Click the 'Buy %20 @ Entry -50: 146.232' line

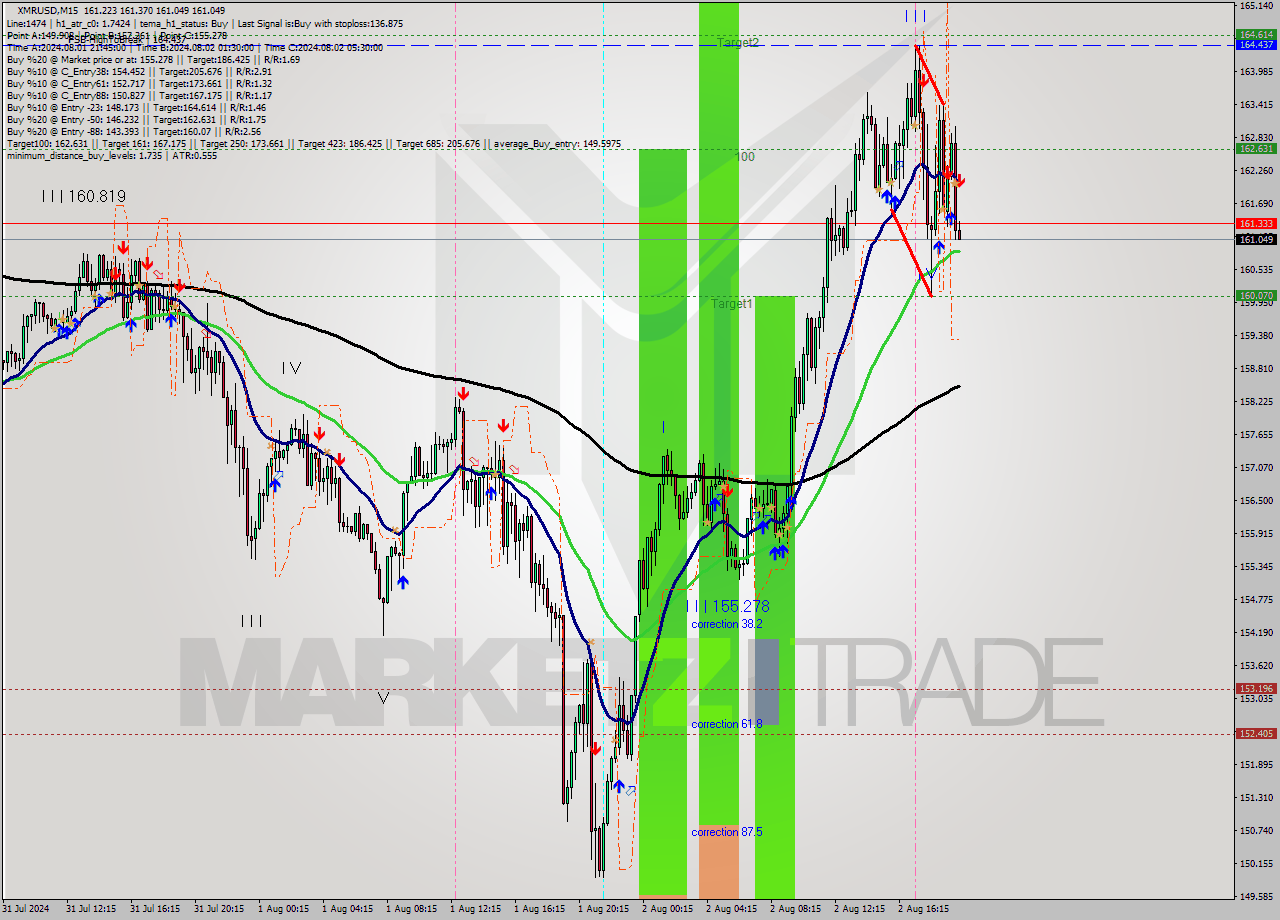[136, 119]
